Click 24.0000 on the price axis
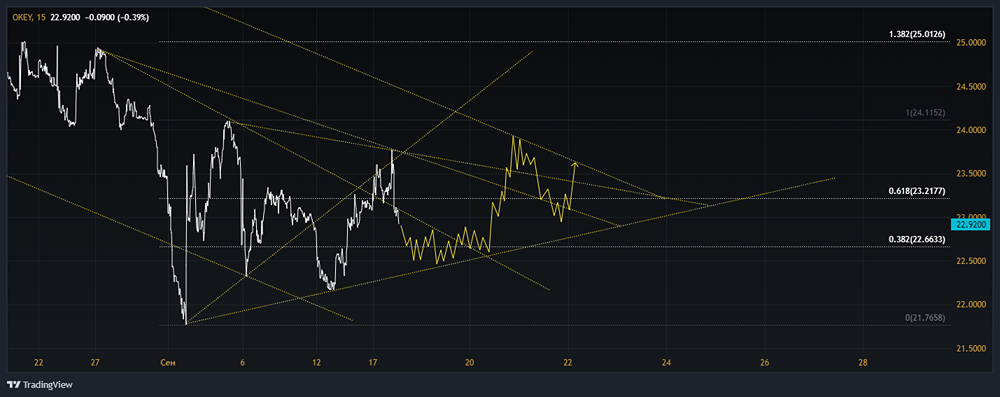Screen dimensions: 1000x397 click(970, 130)
